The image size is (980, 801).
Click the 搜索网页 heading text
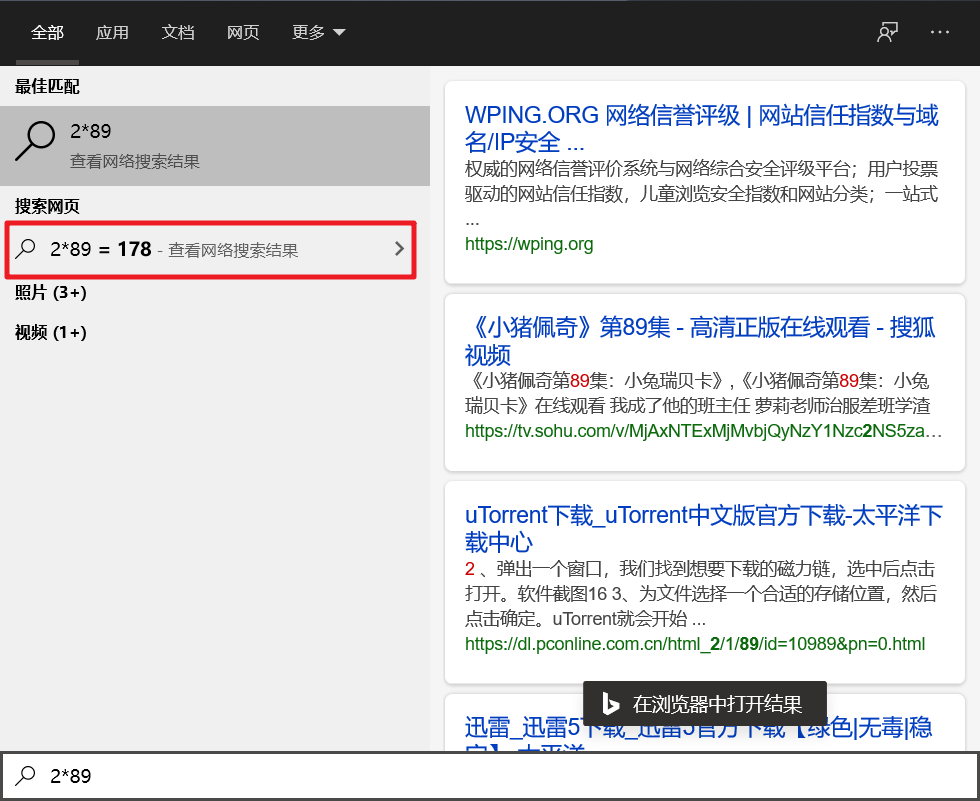coord(48,206)
